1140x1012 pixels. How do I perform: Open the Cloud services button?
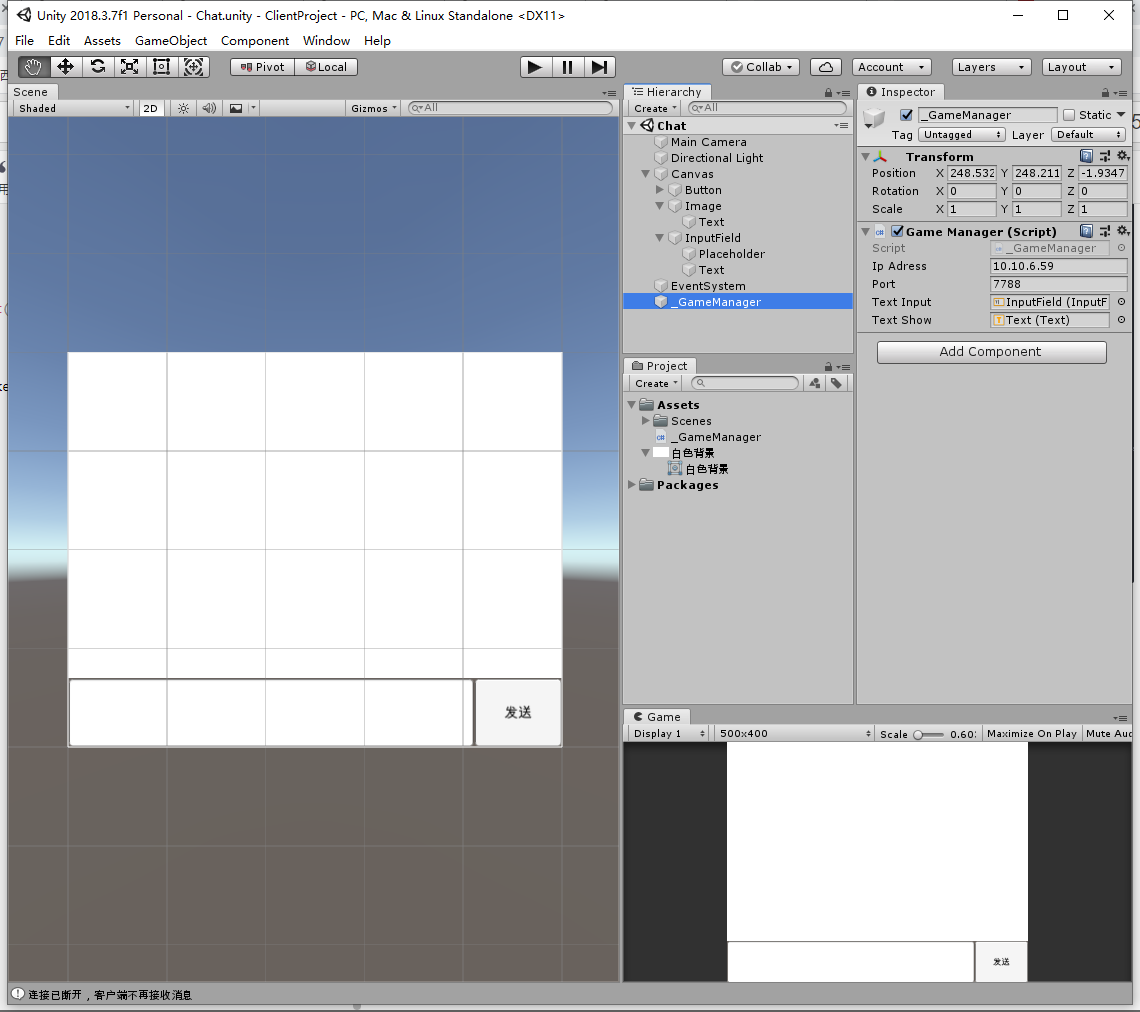[x=826, y=67]
